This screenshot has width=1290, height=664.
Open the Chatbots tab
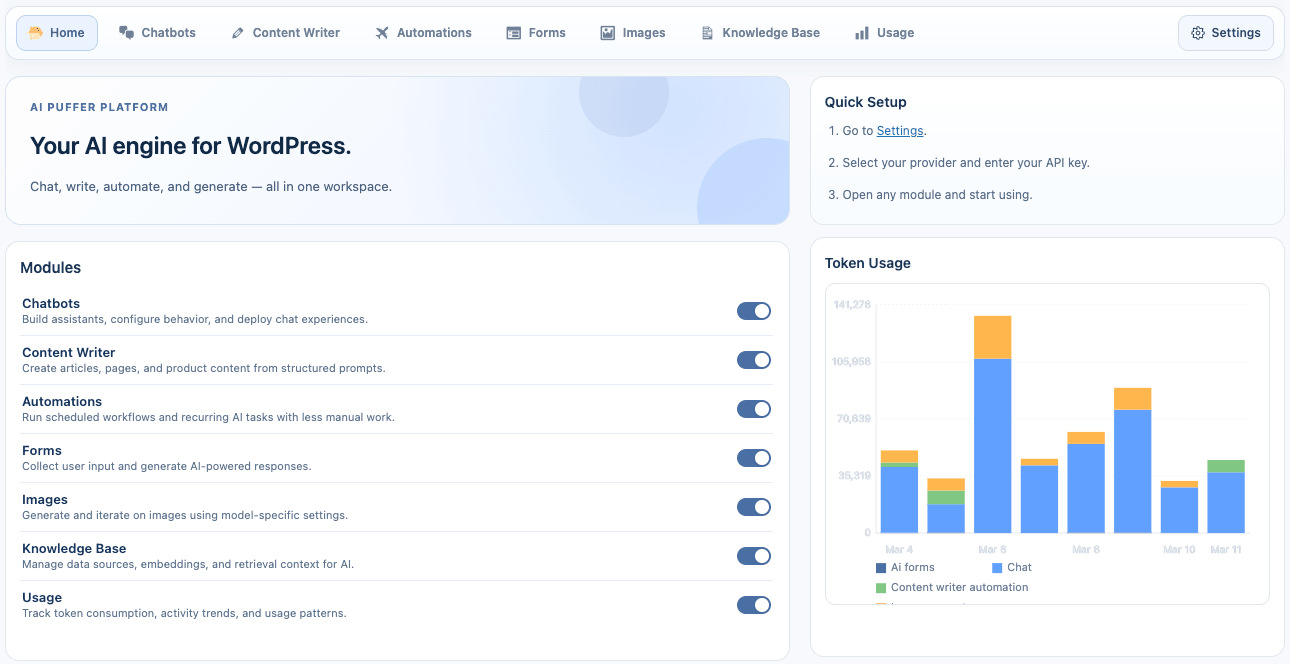(158, 33)
